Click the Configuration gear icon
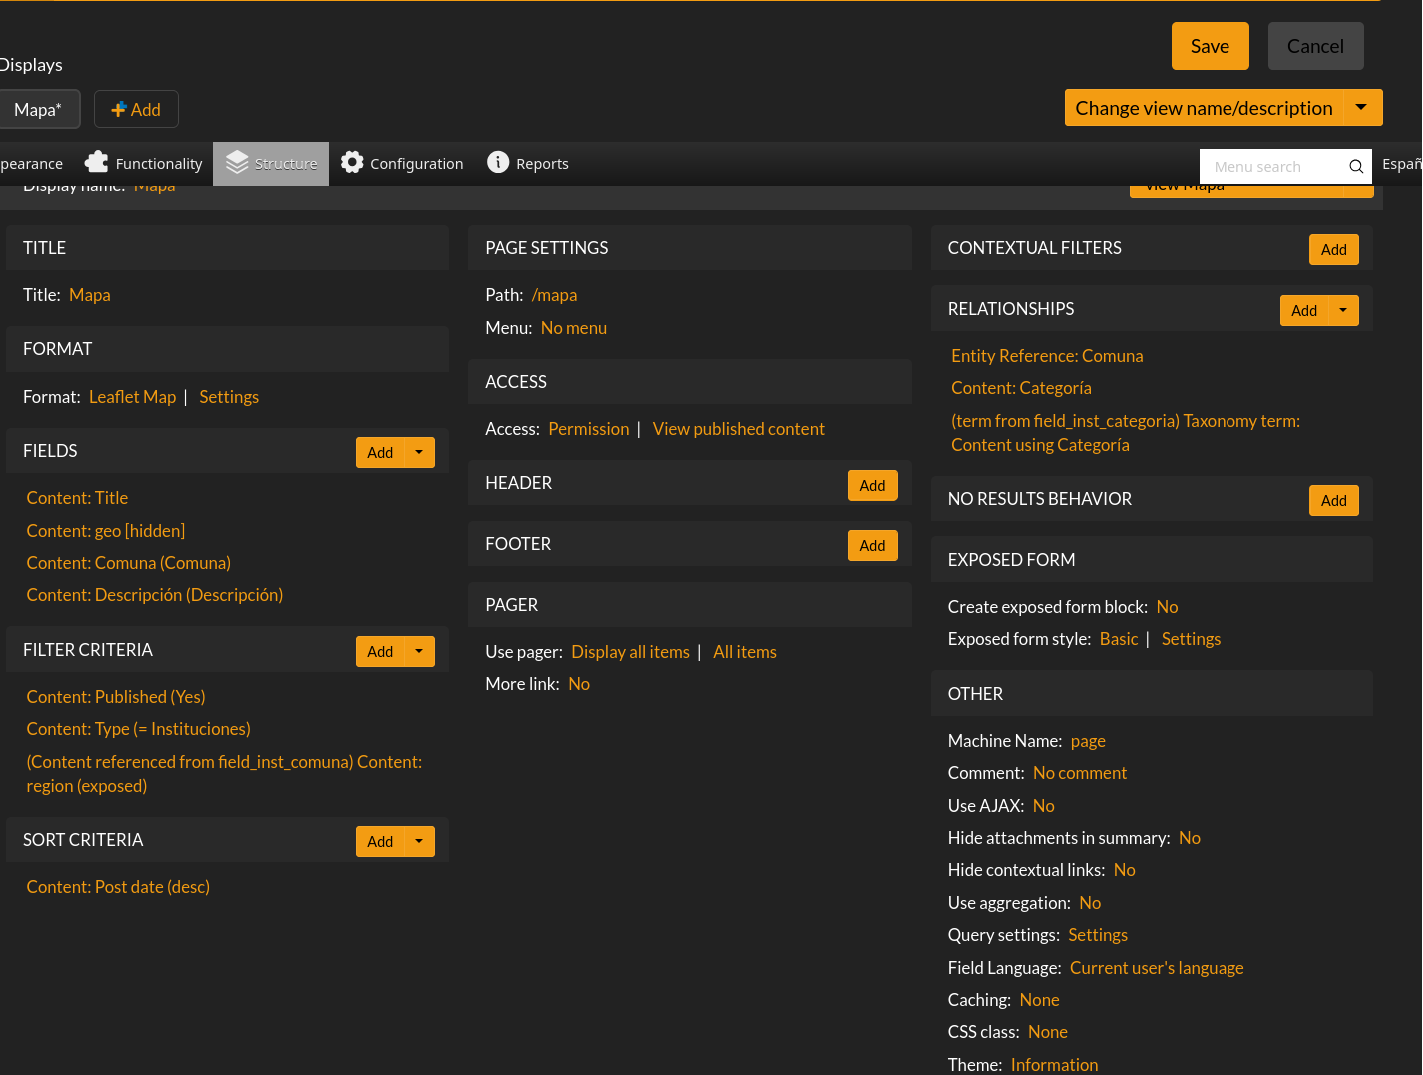Image resolution: width=1423 pixels, height=1075 pixels. 352,162
